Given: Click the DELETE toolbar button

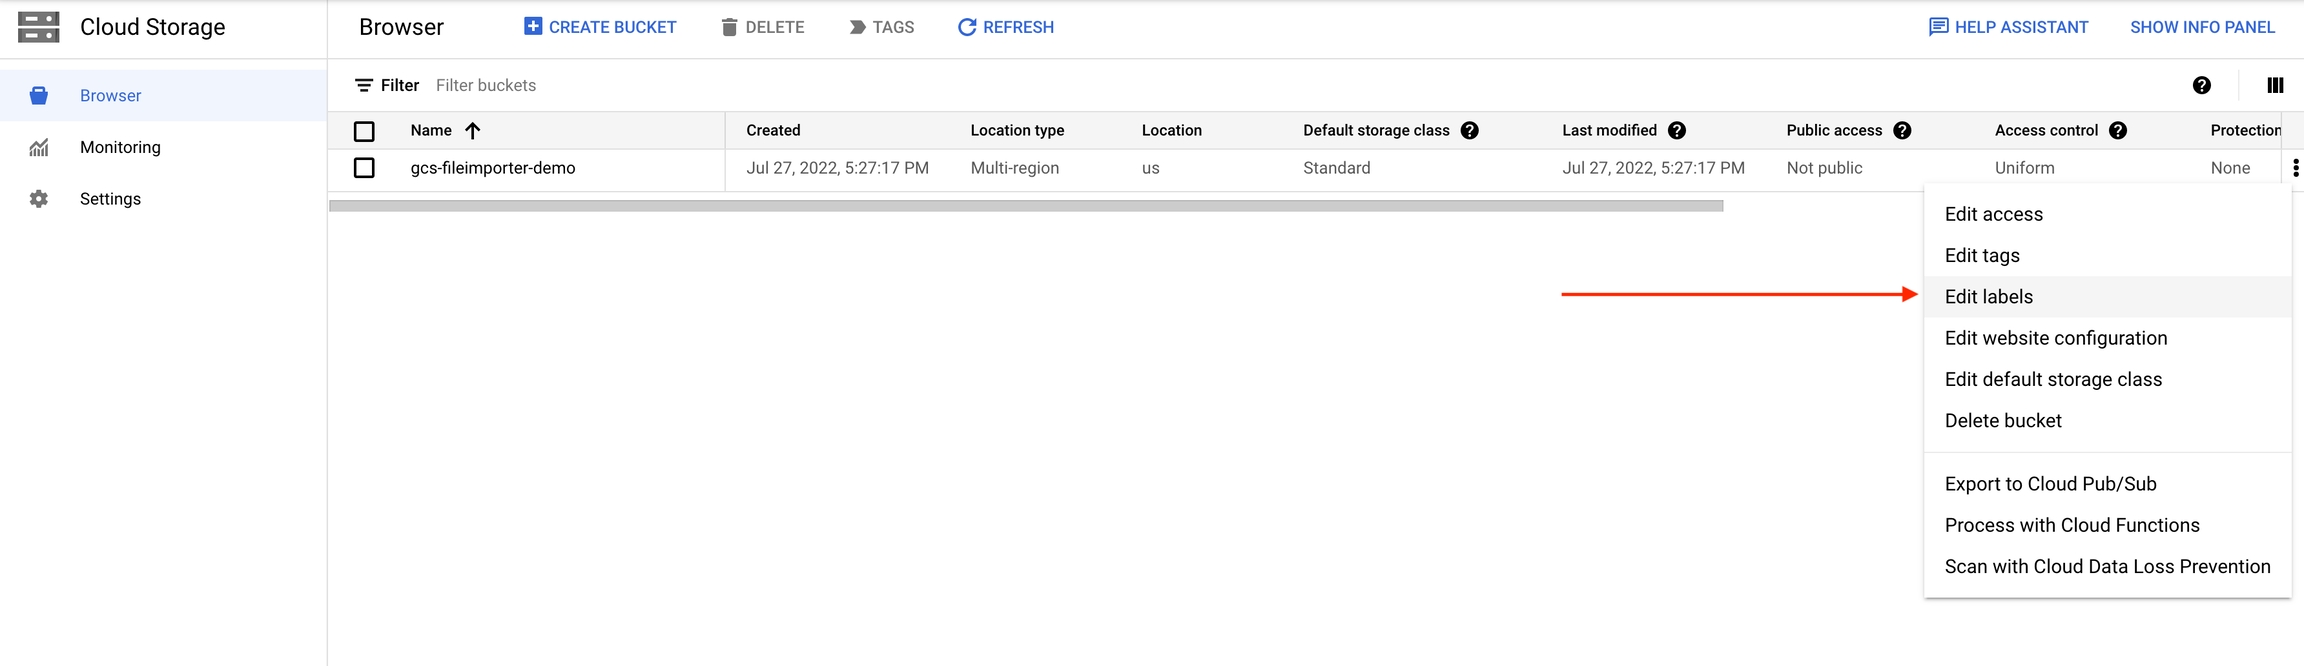Looking at the screenshot, I should point(763,27).
